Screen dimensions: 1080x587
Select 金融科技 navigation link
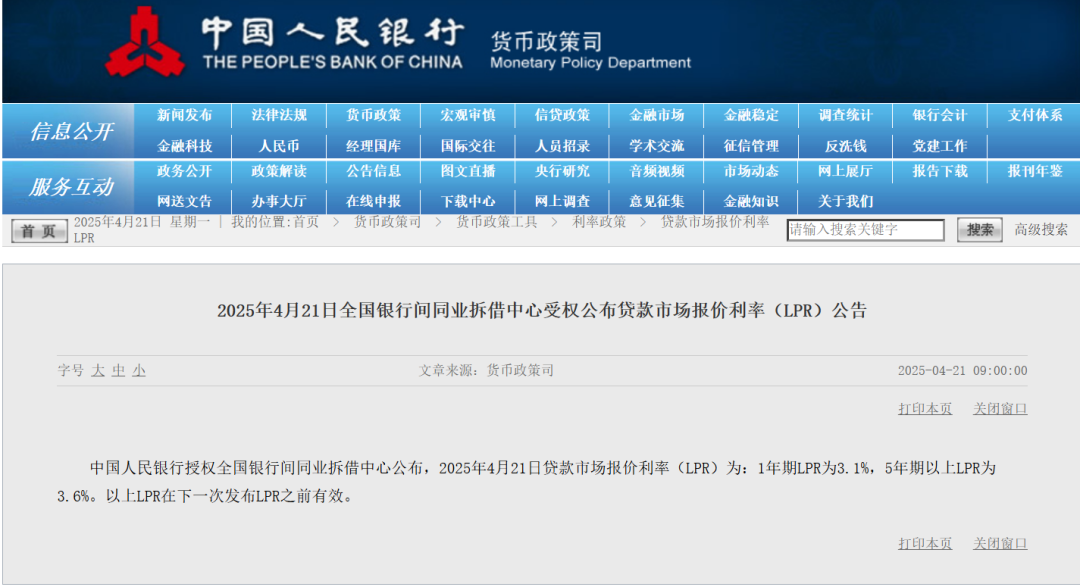184,146
